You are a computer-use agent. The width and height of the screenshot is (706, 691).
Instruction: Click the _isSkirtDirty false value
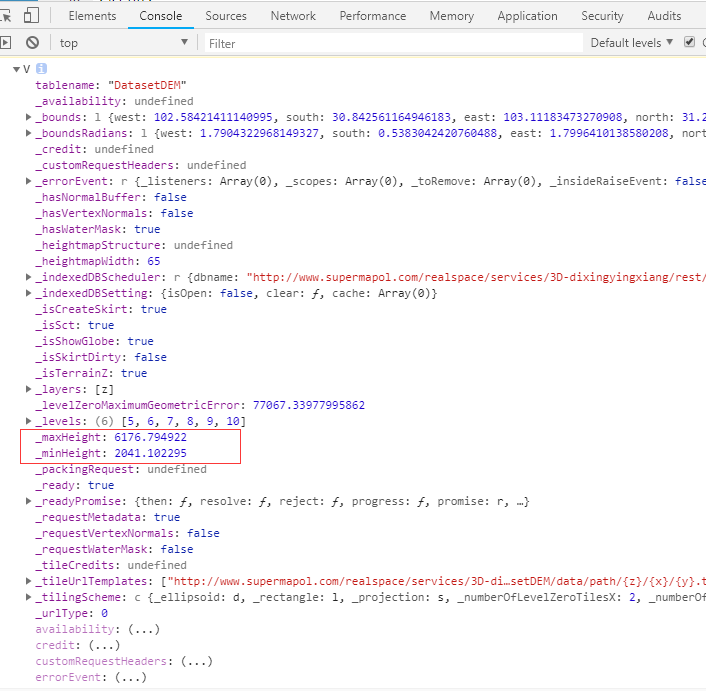pos(150,357)
